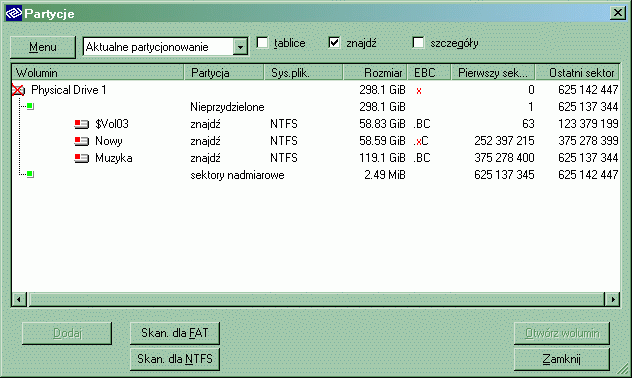Click the 58.59 GiB size value
Viewport: 632px width, 378px height.
coord(382,141)
